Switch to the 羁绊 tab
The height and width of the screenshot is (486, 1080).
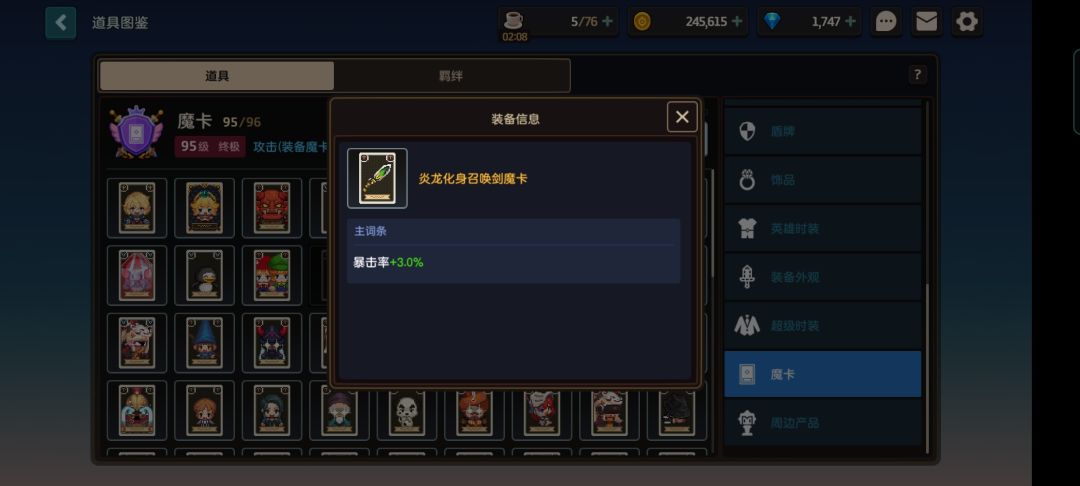click(x=451, y=76)
